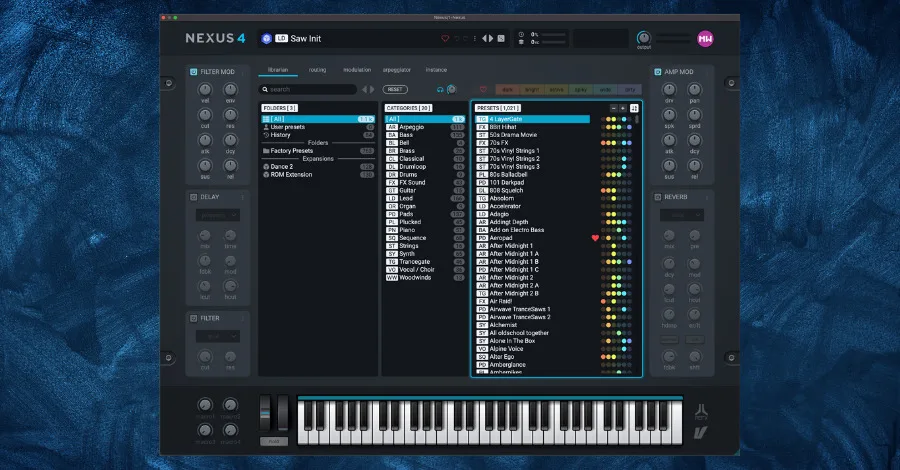Screen dimensions: 900x470
Task: Step to the previous search result arrow
Action: pos(364,90)
